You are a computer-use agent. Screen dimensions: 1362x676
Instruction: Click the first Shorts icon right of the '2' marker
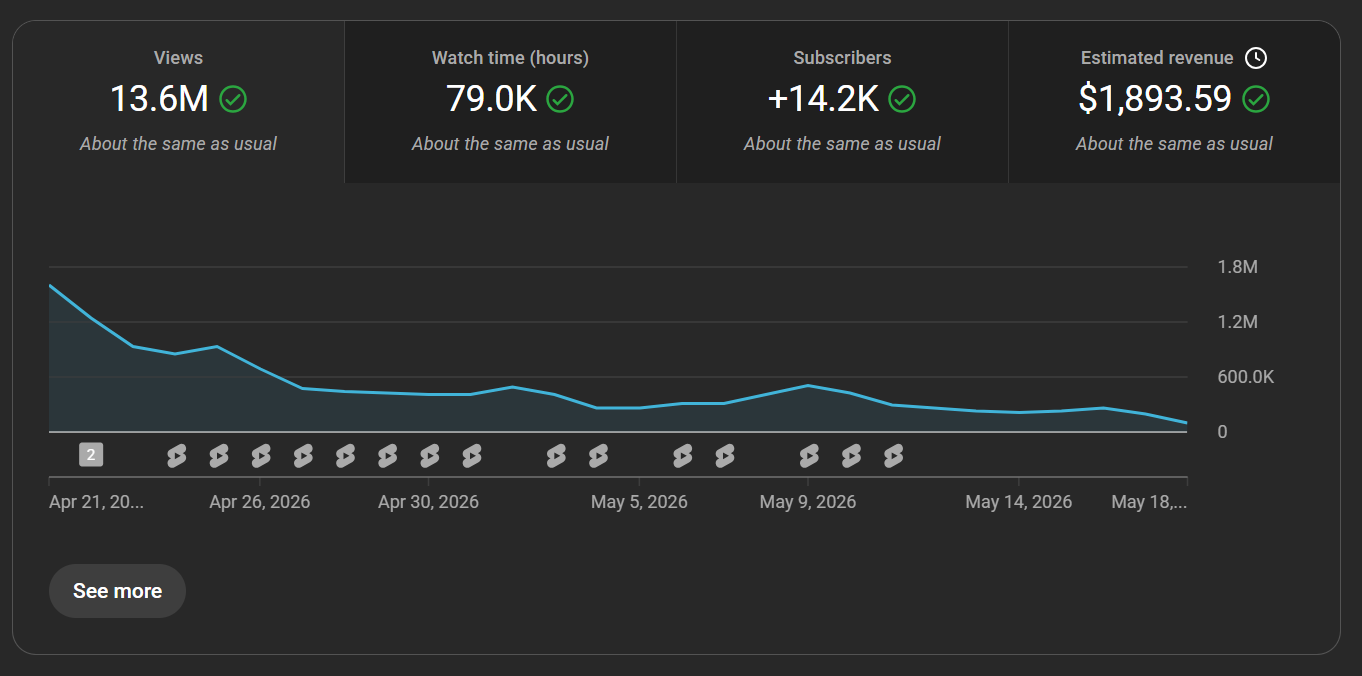pyautogui.click(x=176, y=456)
